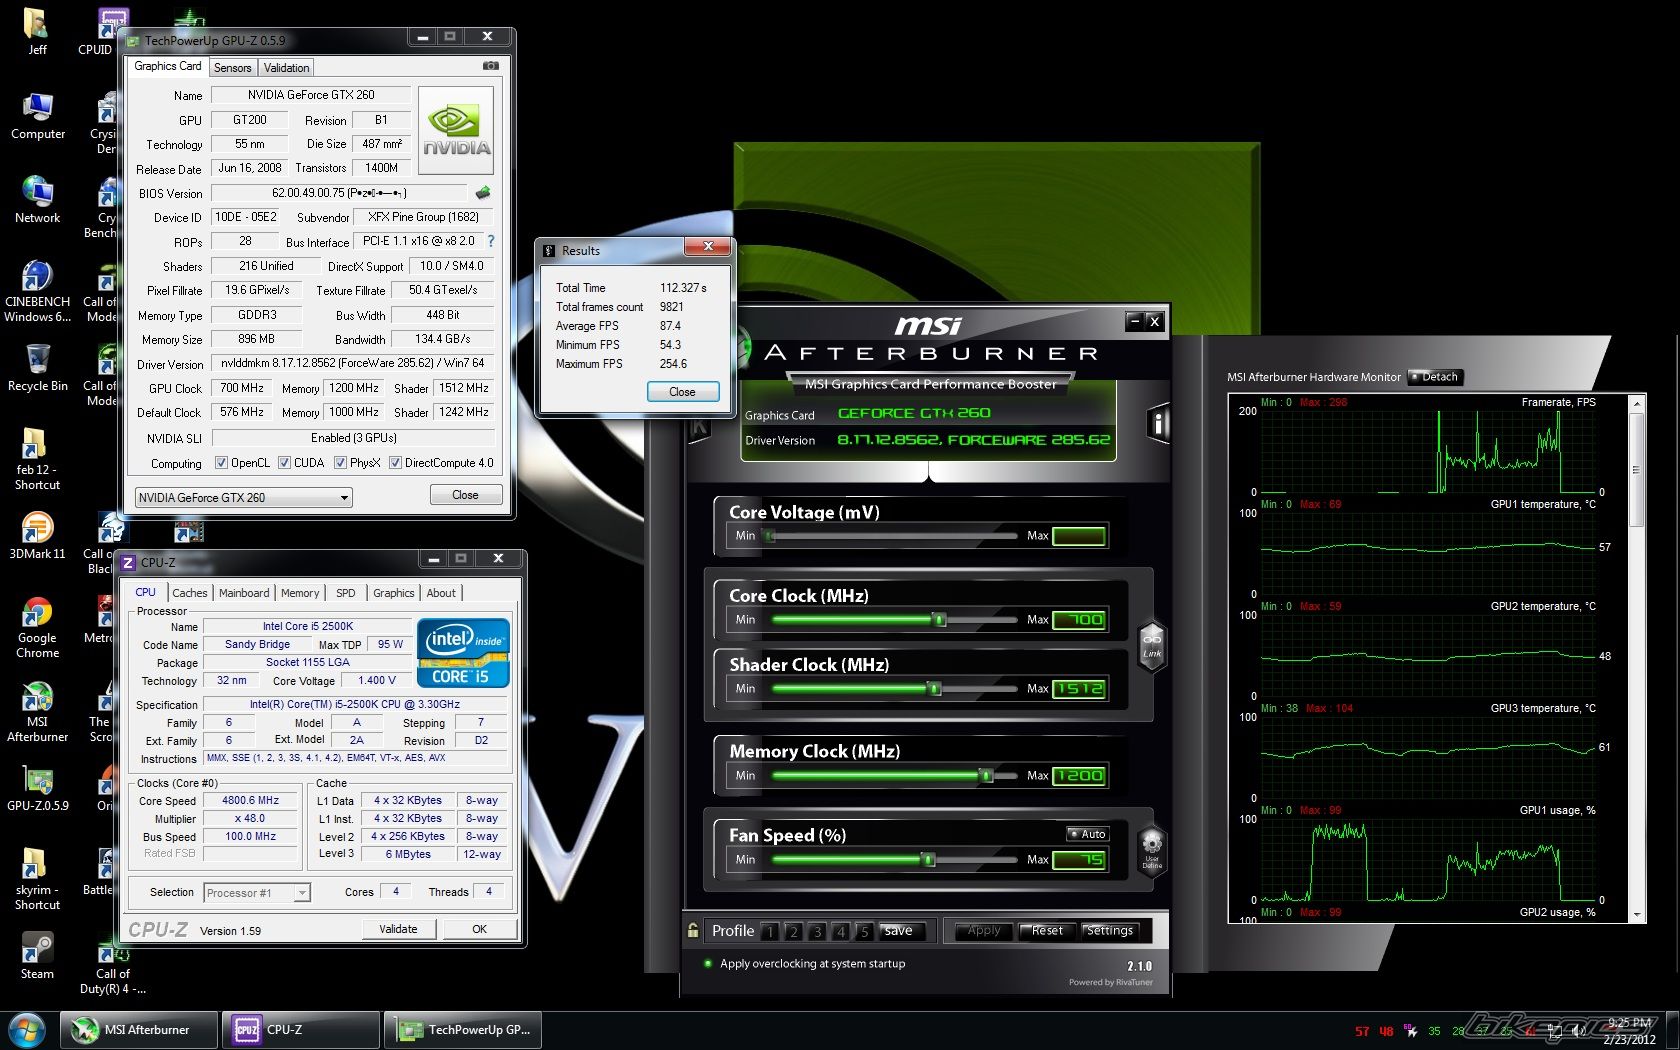The image size is (1680, 1050).
Task: Detach the Afterburner Hardware Monitor panel
Action: click(x=1436, y=377)
